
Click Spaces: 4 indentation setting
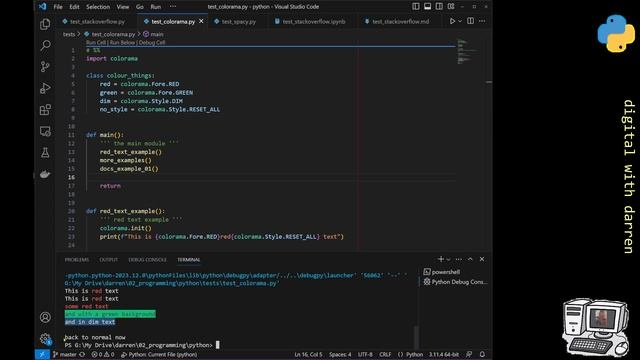[x=340, y=355]
